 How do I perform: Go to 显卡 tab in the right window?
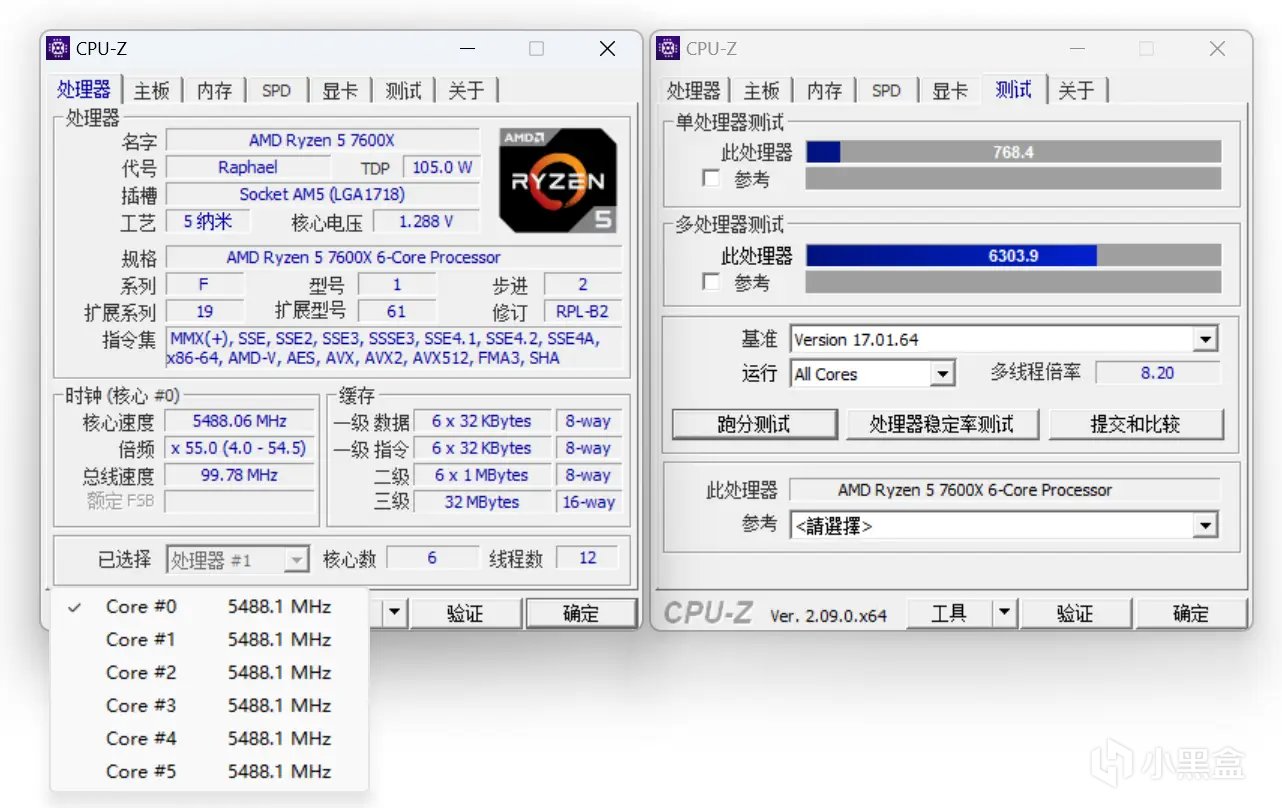pyautogui.click(x=949, y=90)
